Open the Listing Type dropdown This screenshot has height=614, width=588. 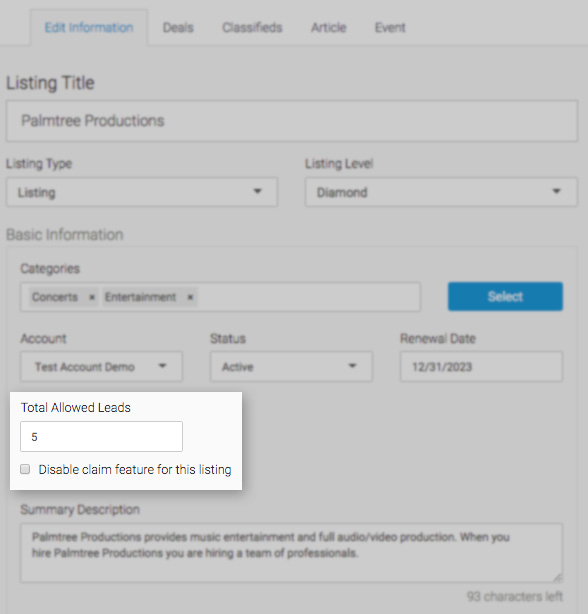(142, 192)
